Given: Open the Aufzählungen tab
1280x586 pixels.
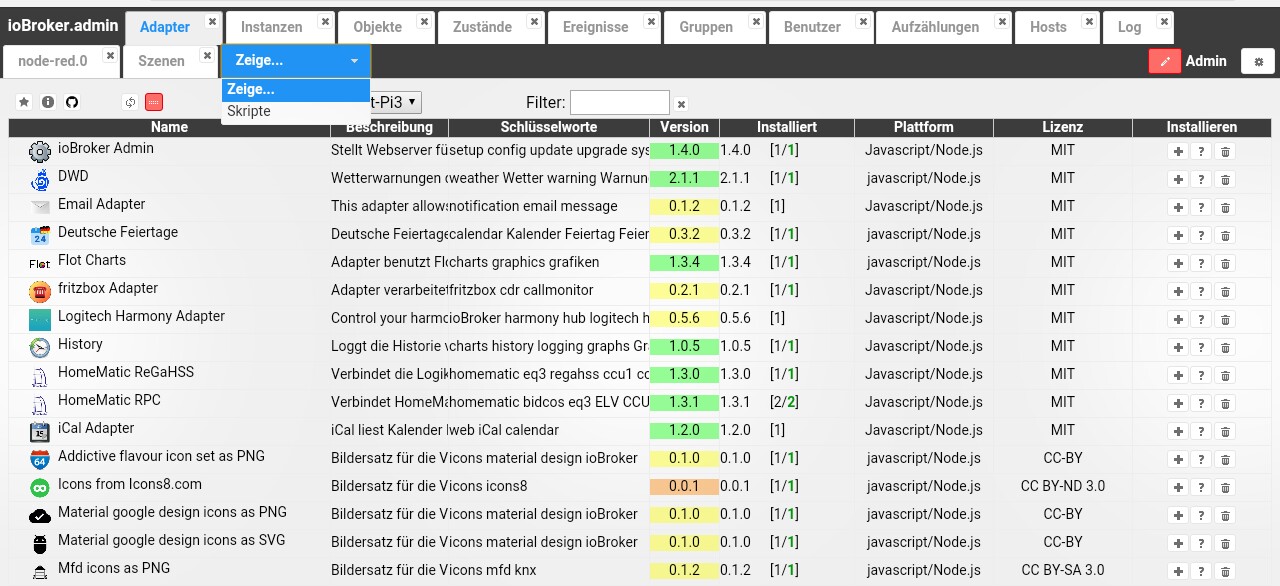Looking at the screenshot, I should 935,27.
